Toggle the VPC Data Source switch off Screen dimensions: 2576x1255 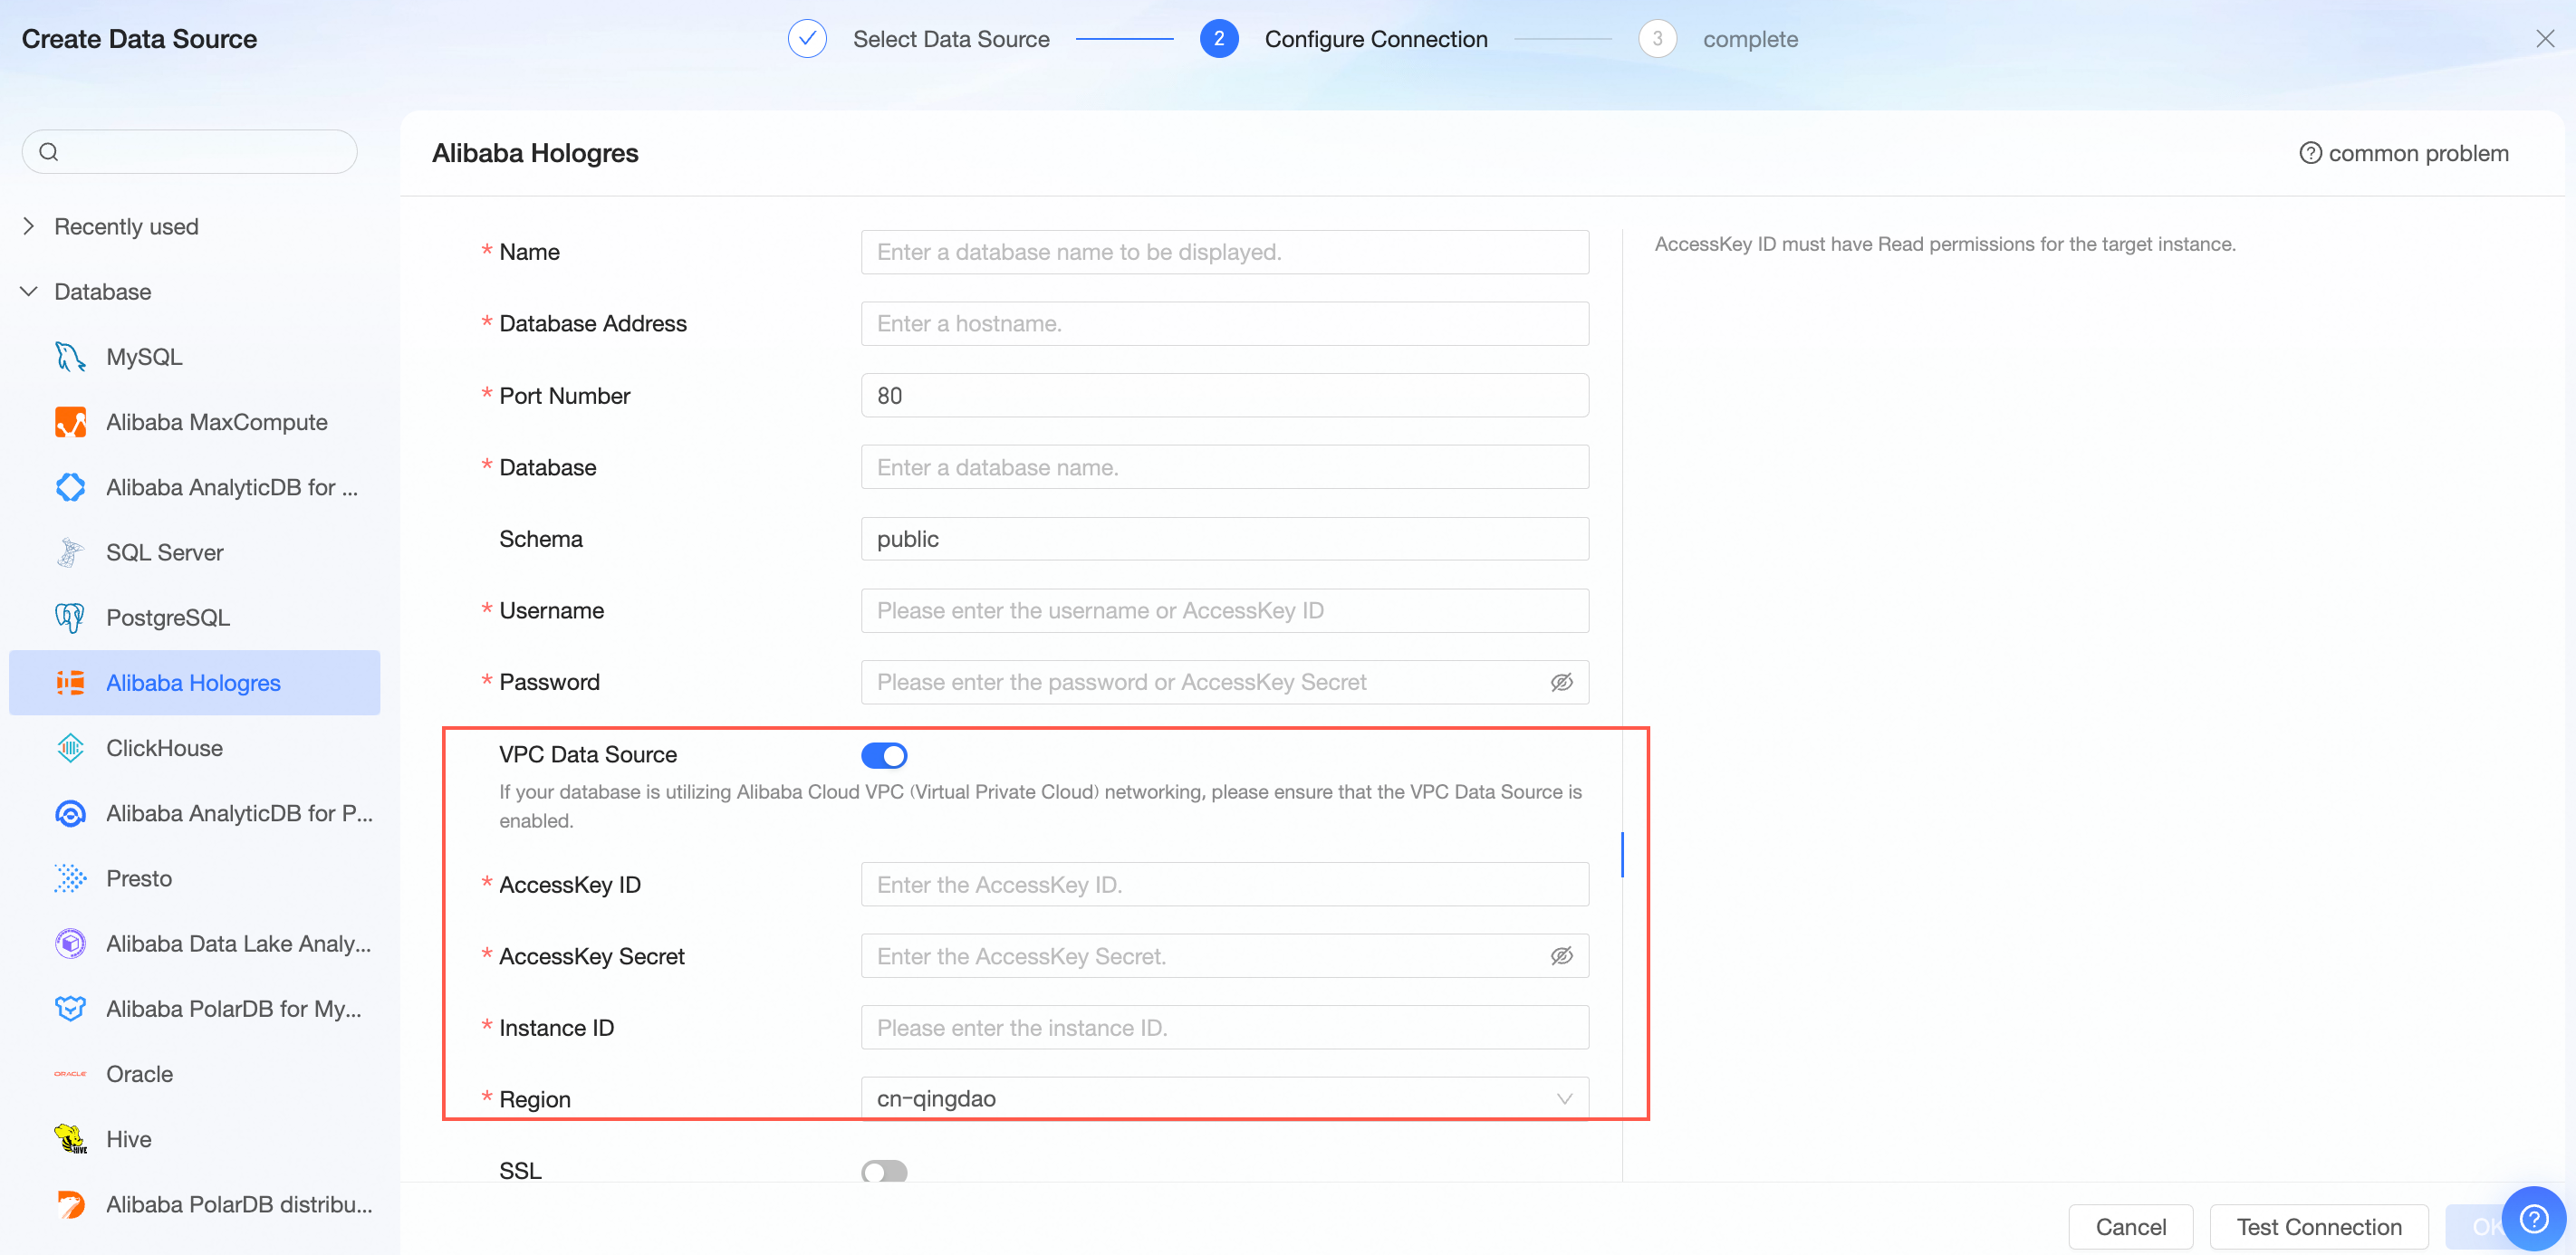pyautogui.click(x=884, y=755)
